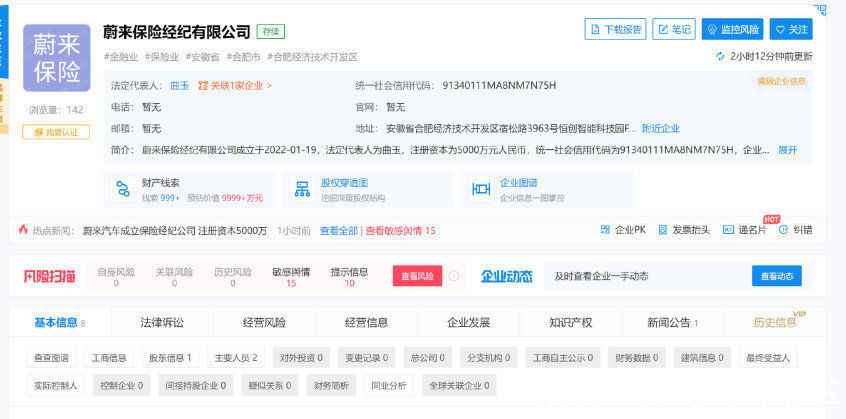Click the 蔚来保险 company logo thumbnail
This screenshot has height=419, width=846.
[56, 58]
